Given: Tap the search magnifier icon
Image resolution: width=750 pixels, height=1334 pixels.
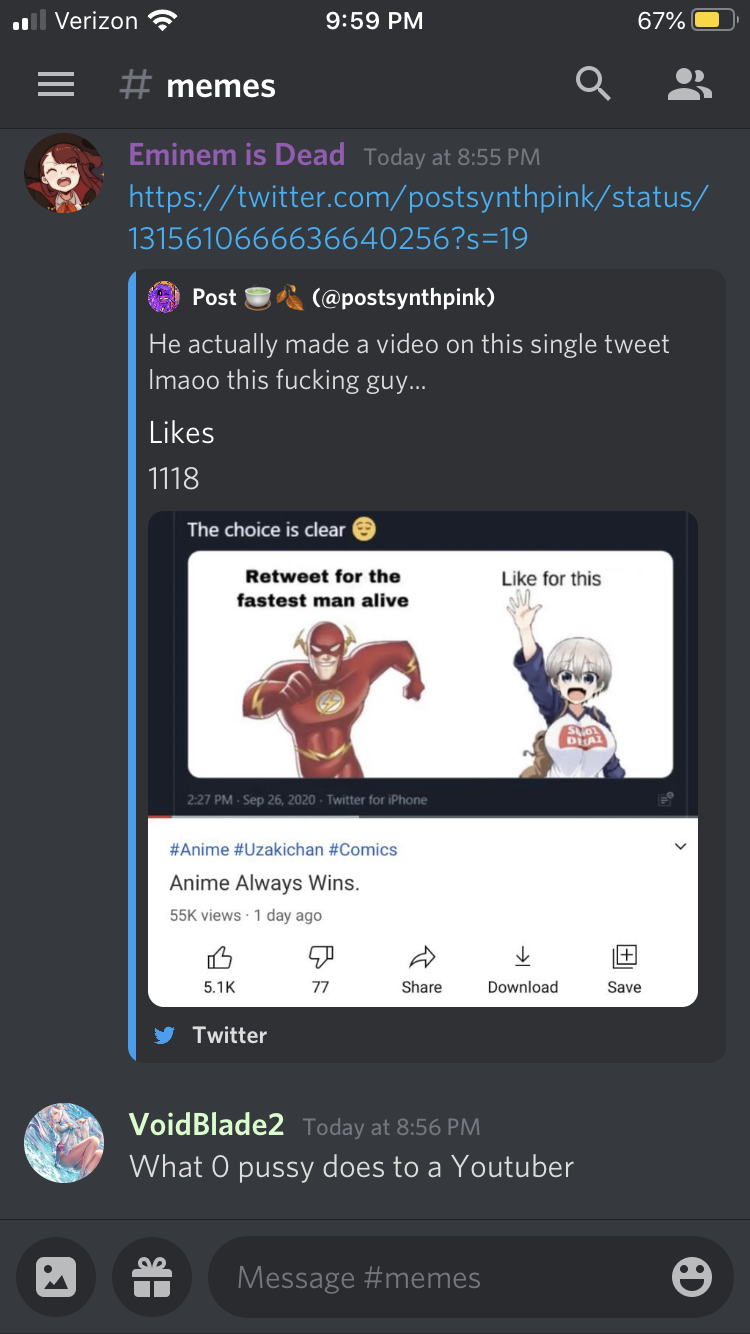Looking at the screenshot, I should pos(593,85).
